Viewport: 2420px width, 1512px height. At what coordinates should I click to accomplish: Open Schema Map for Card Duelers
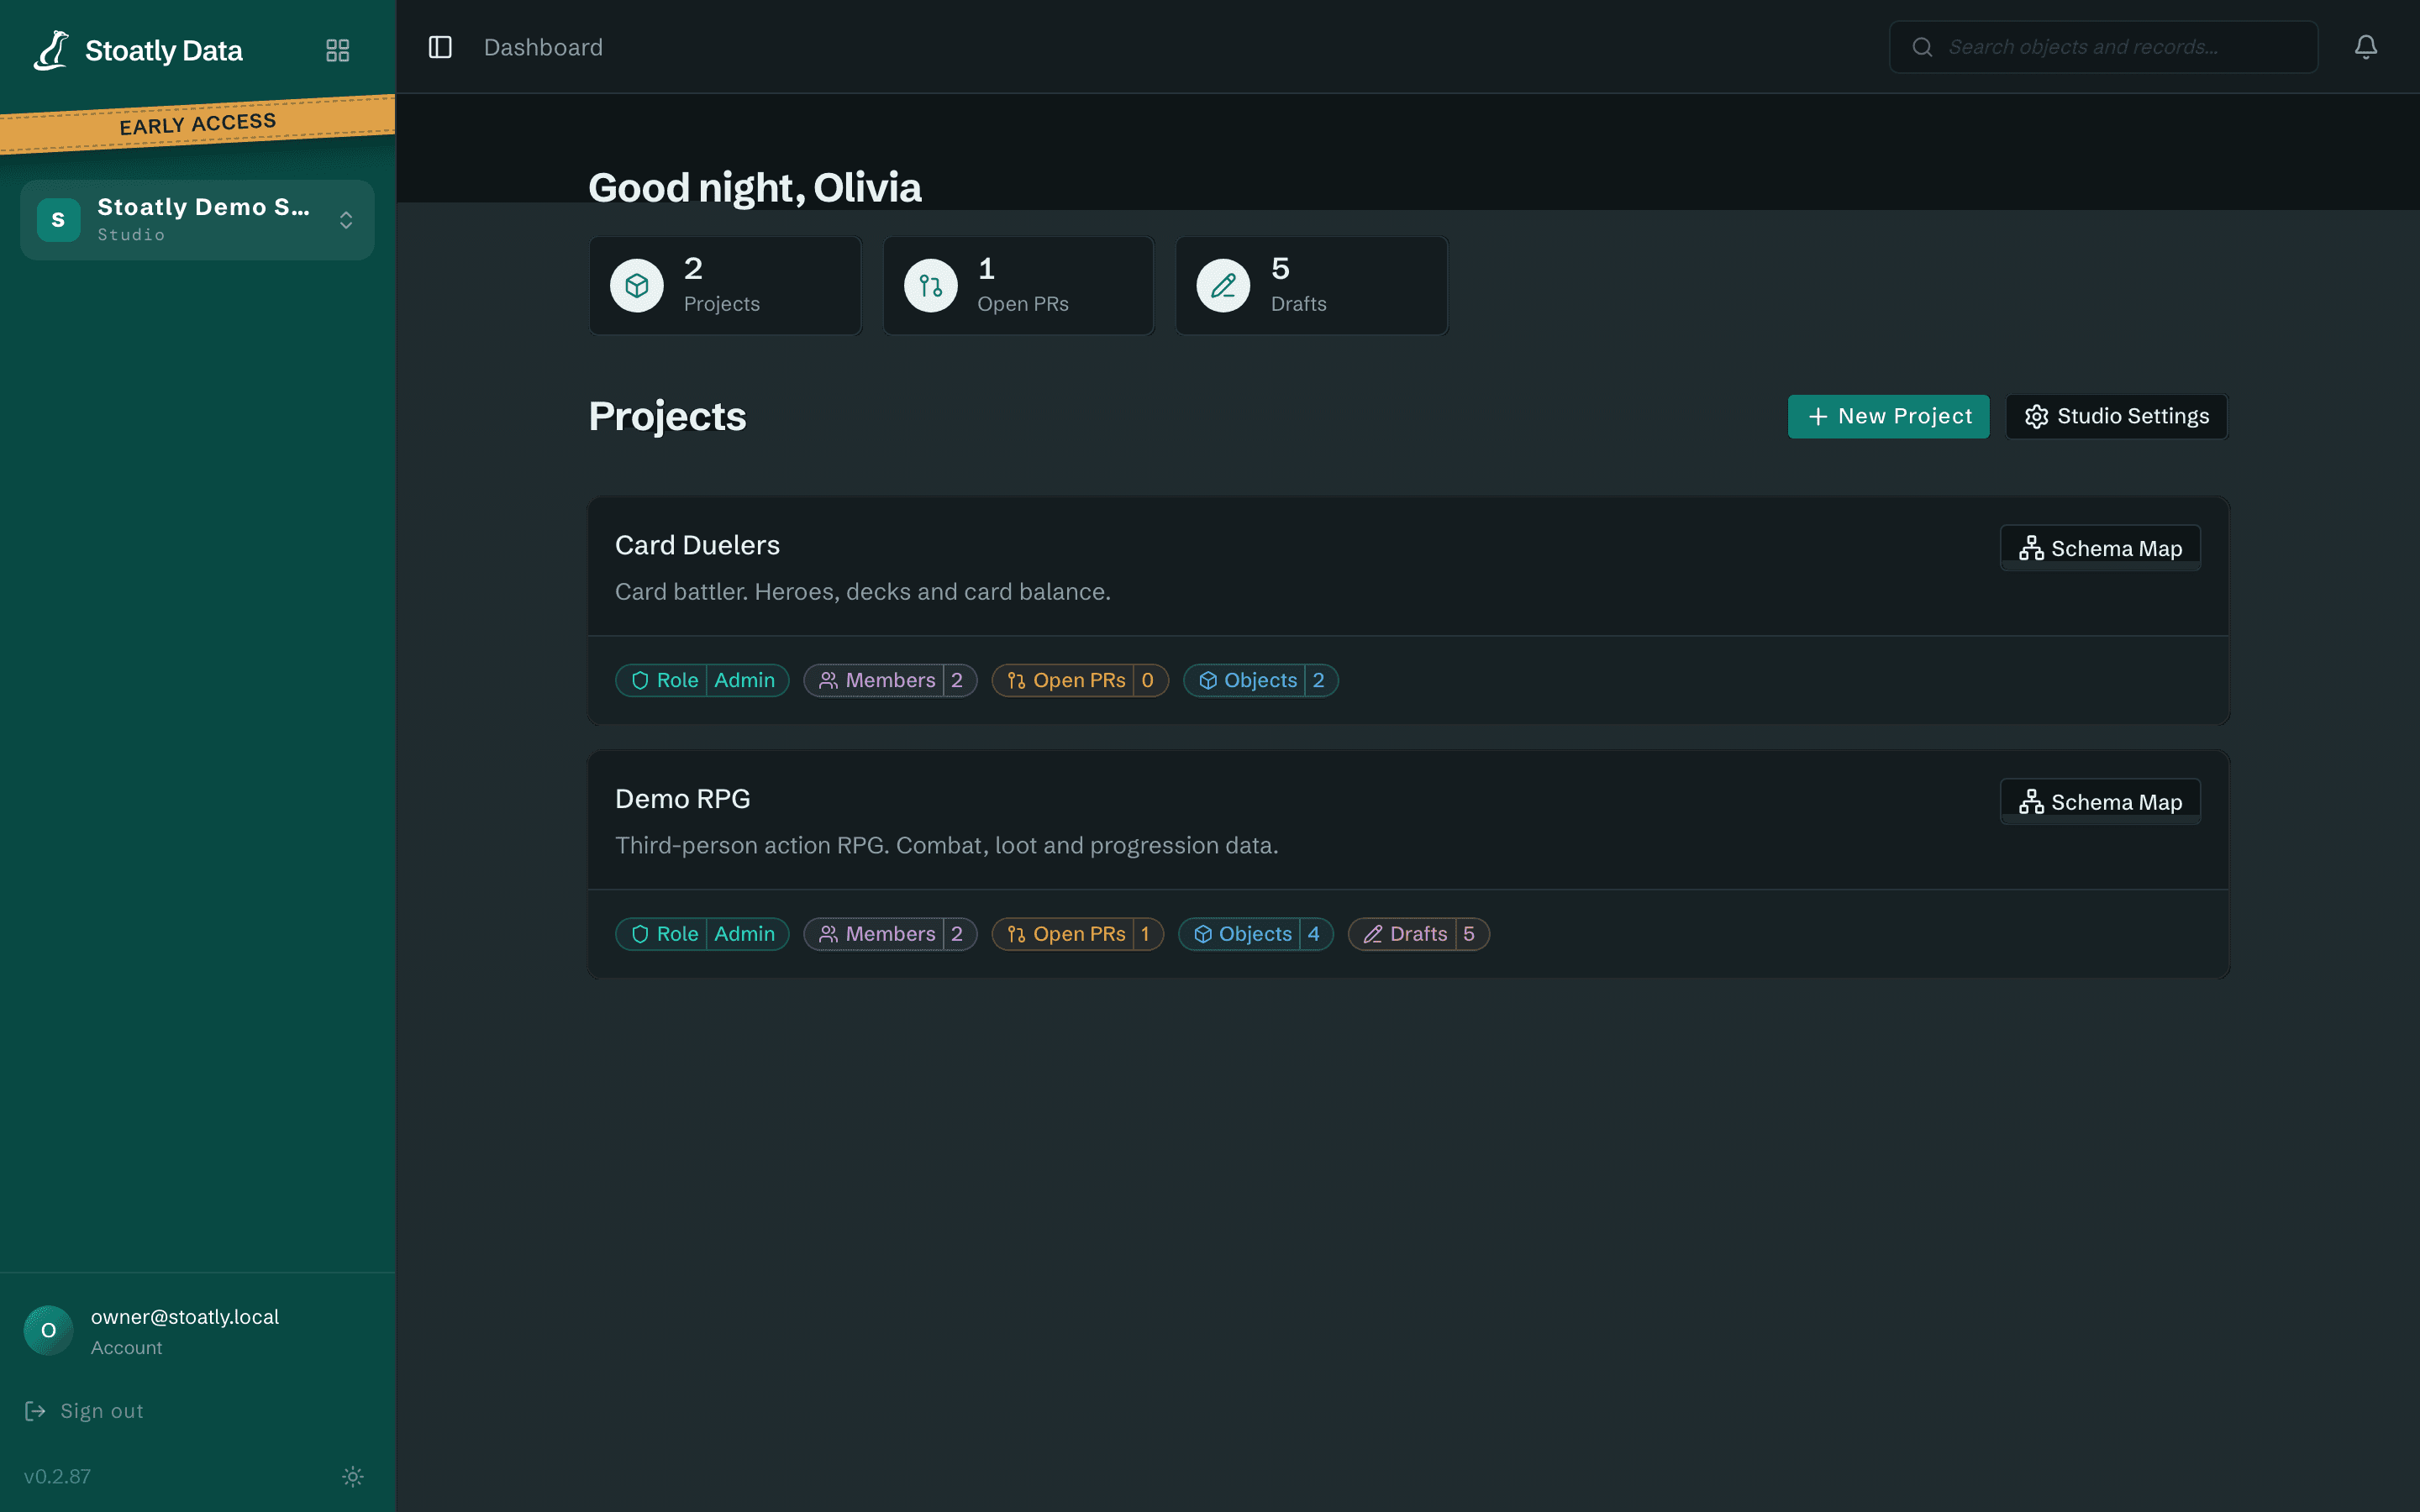(2100, 548)
